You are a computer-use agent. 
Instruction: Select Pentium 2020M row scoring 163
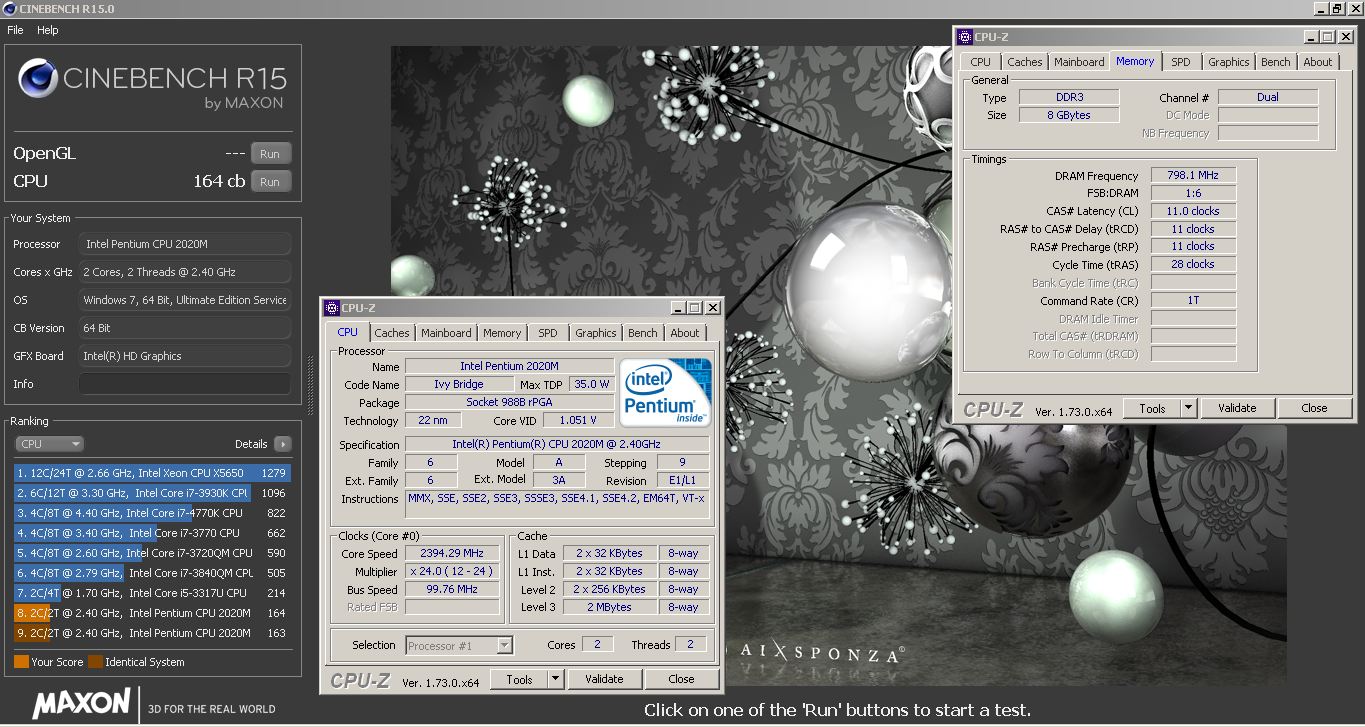(x=152, y=633)
